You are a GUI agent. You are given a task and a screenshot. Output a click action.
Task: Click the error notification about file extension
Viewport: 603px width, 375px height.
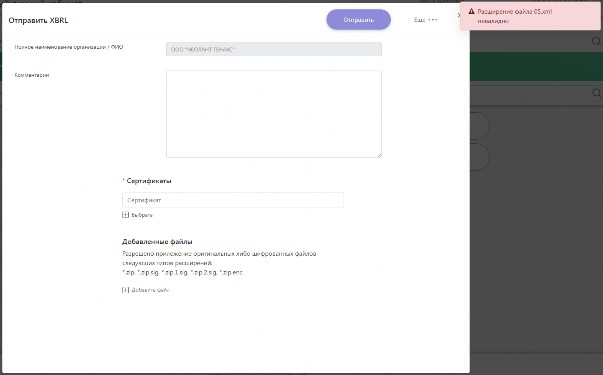(x=531, y=16)
